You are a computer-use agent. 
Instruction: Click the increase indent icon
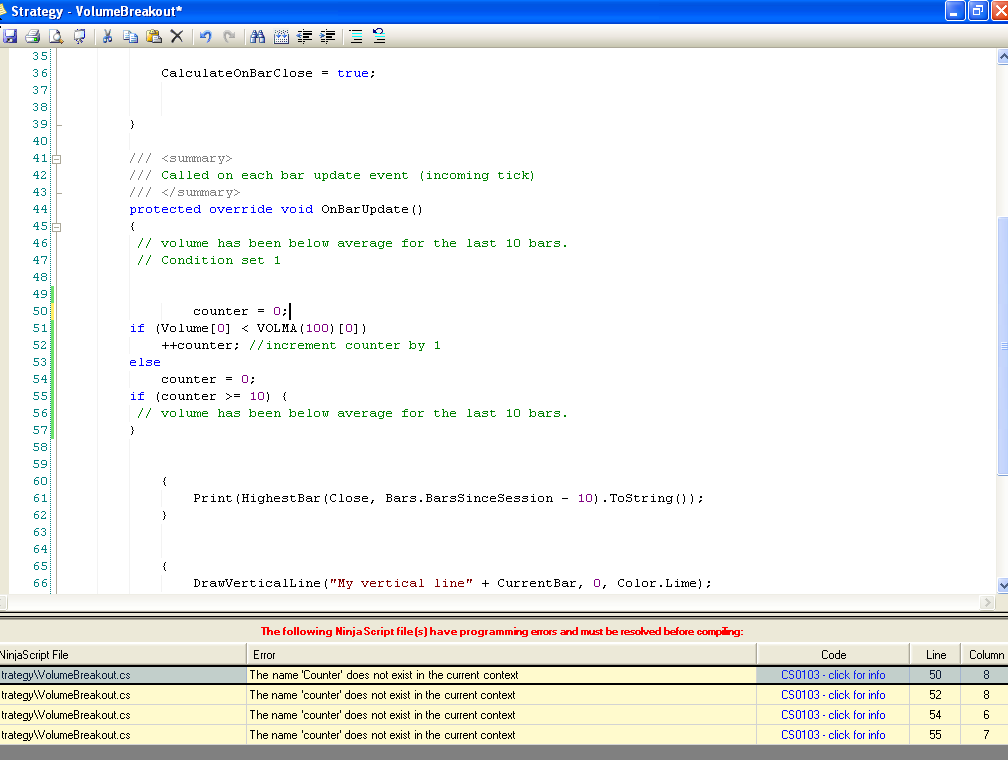tap(328, 36)
